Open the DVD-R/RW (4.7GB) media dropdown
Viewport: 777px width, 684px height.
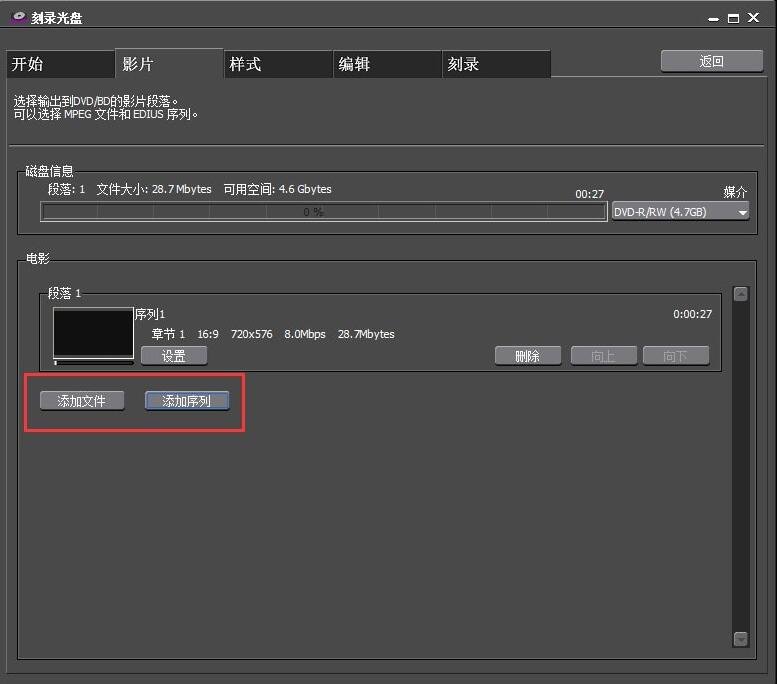point(680,212)
